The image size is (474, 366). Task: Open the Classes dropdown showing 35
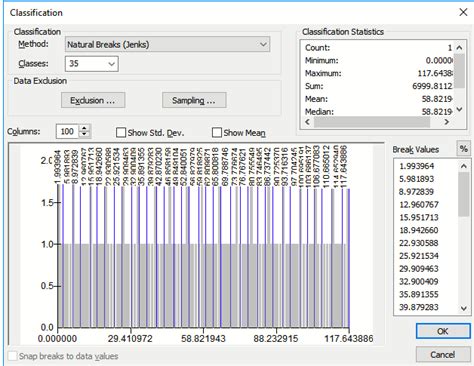click(x=92, y=64)
